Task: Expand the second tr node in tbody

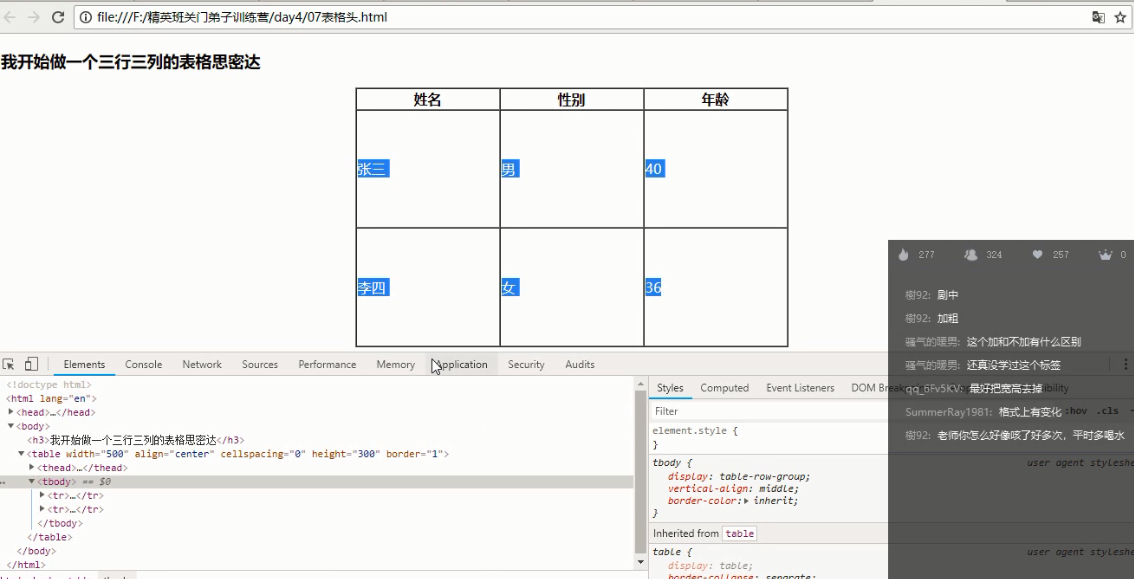Action: point(42,509)
